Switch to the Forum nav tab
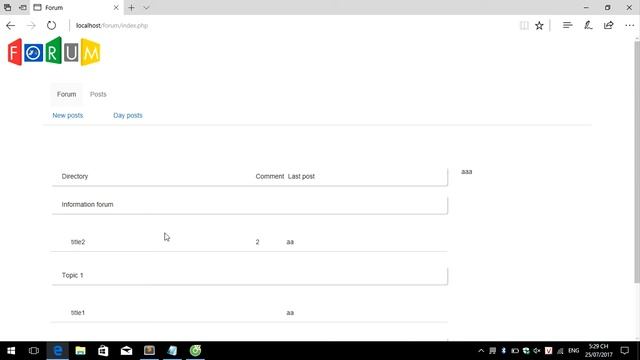This screenshot has height=360, width=640. [67, 94]
